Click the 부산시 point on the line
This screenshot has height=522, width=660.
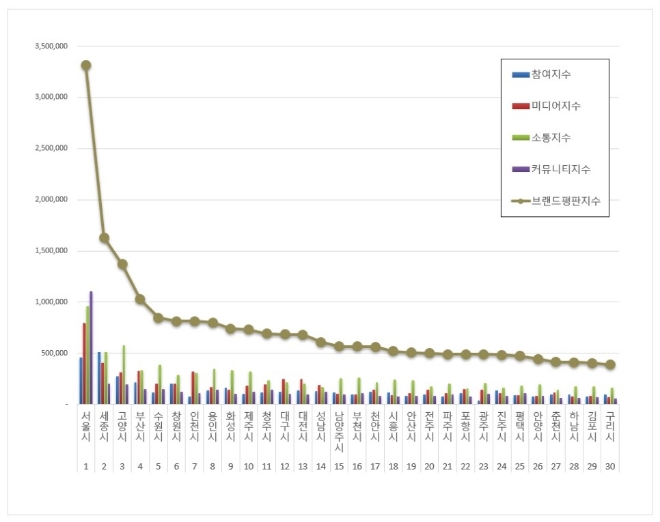point(140,299)
